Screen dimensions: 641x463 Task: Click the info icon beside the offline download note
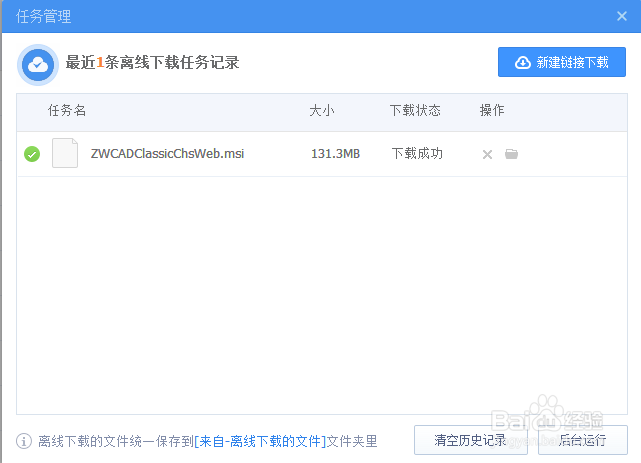[x=24, y=441]
